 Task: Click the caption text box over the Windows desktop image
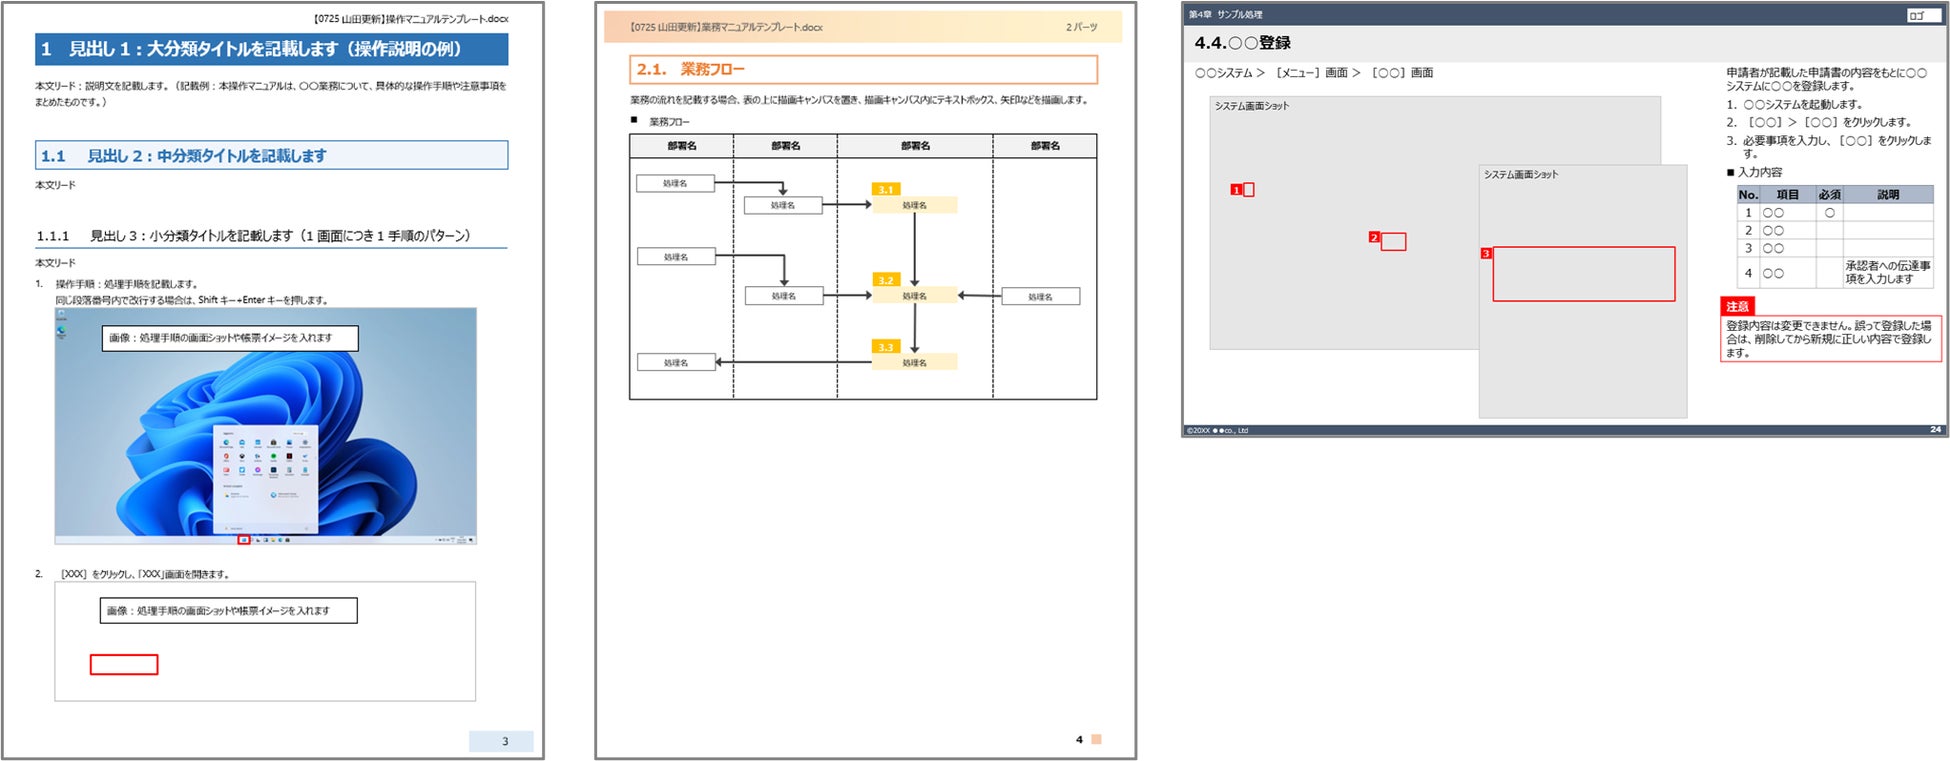(x=230, y=338)
